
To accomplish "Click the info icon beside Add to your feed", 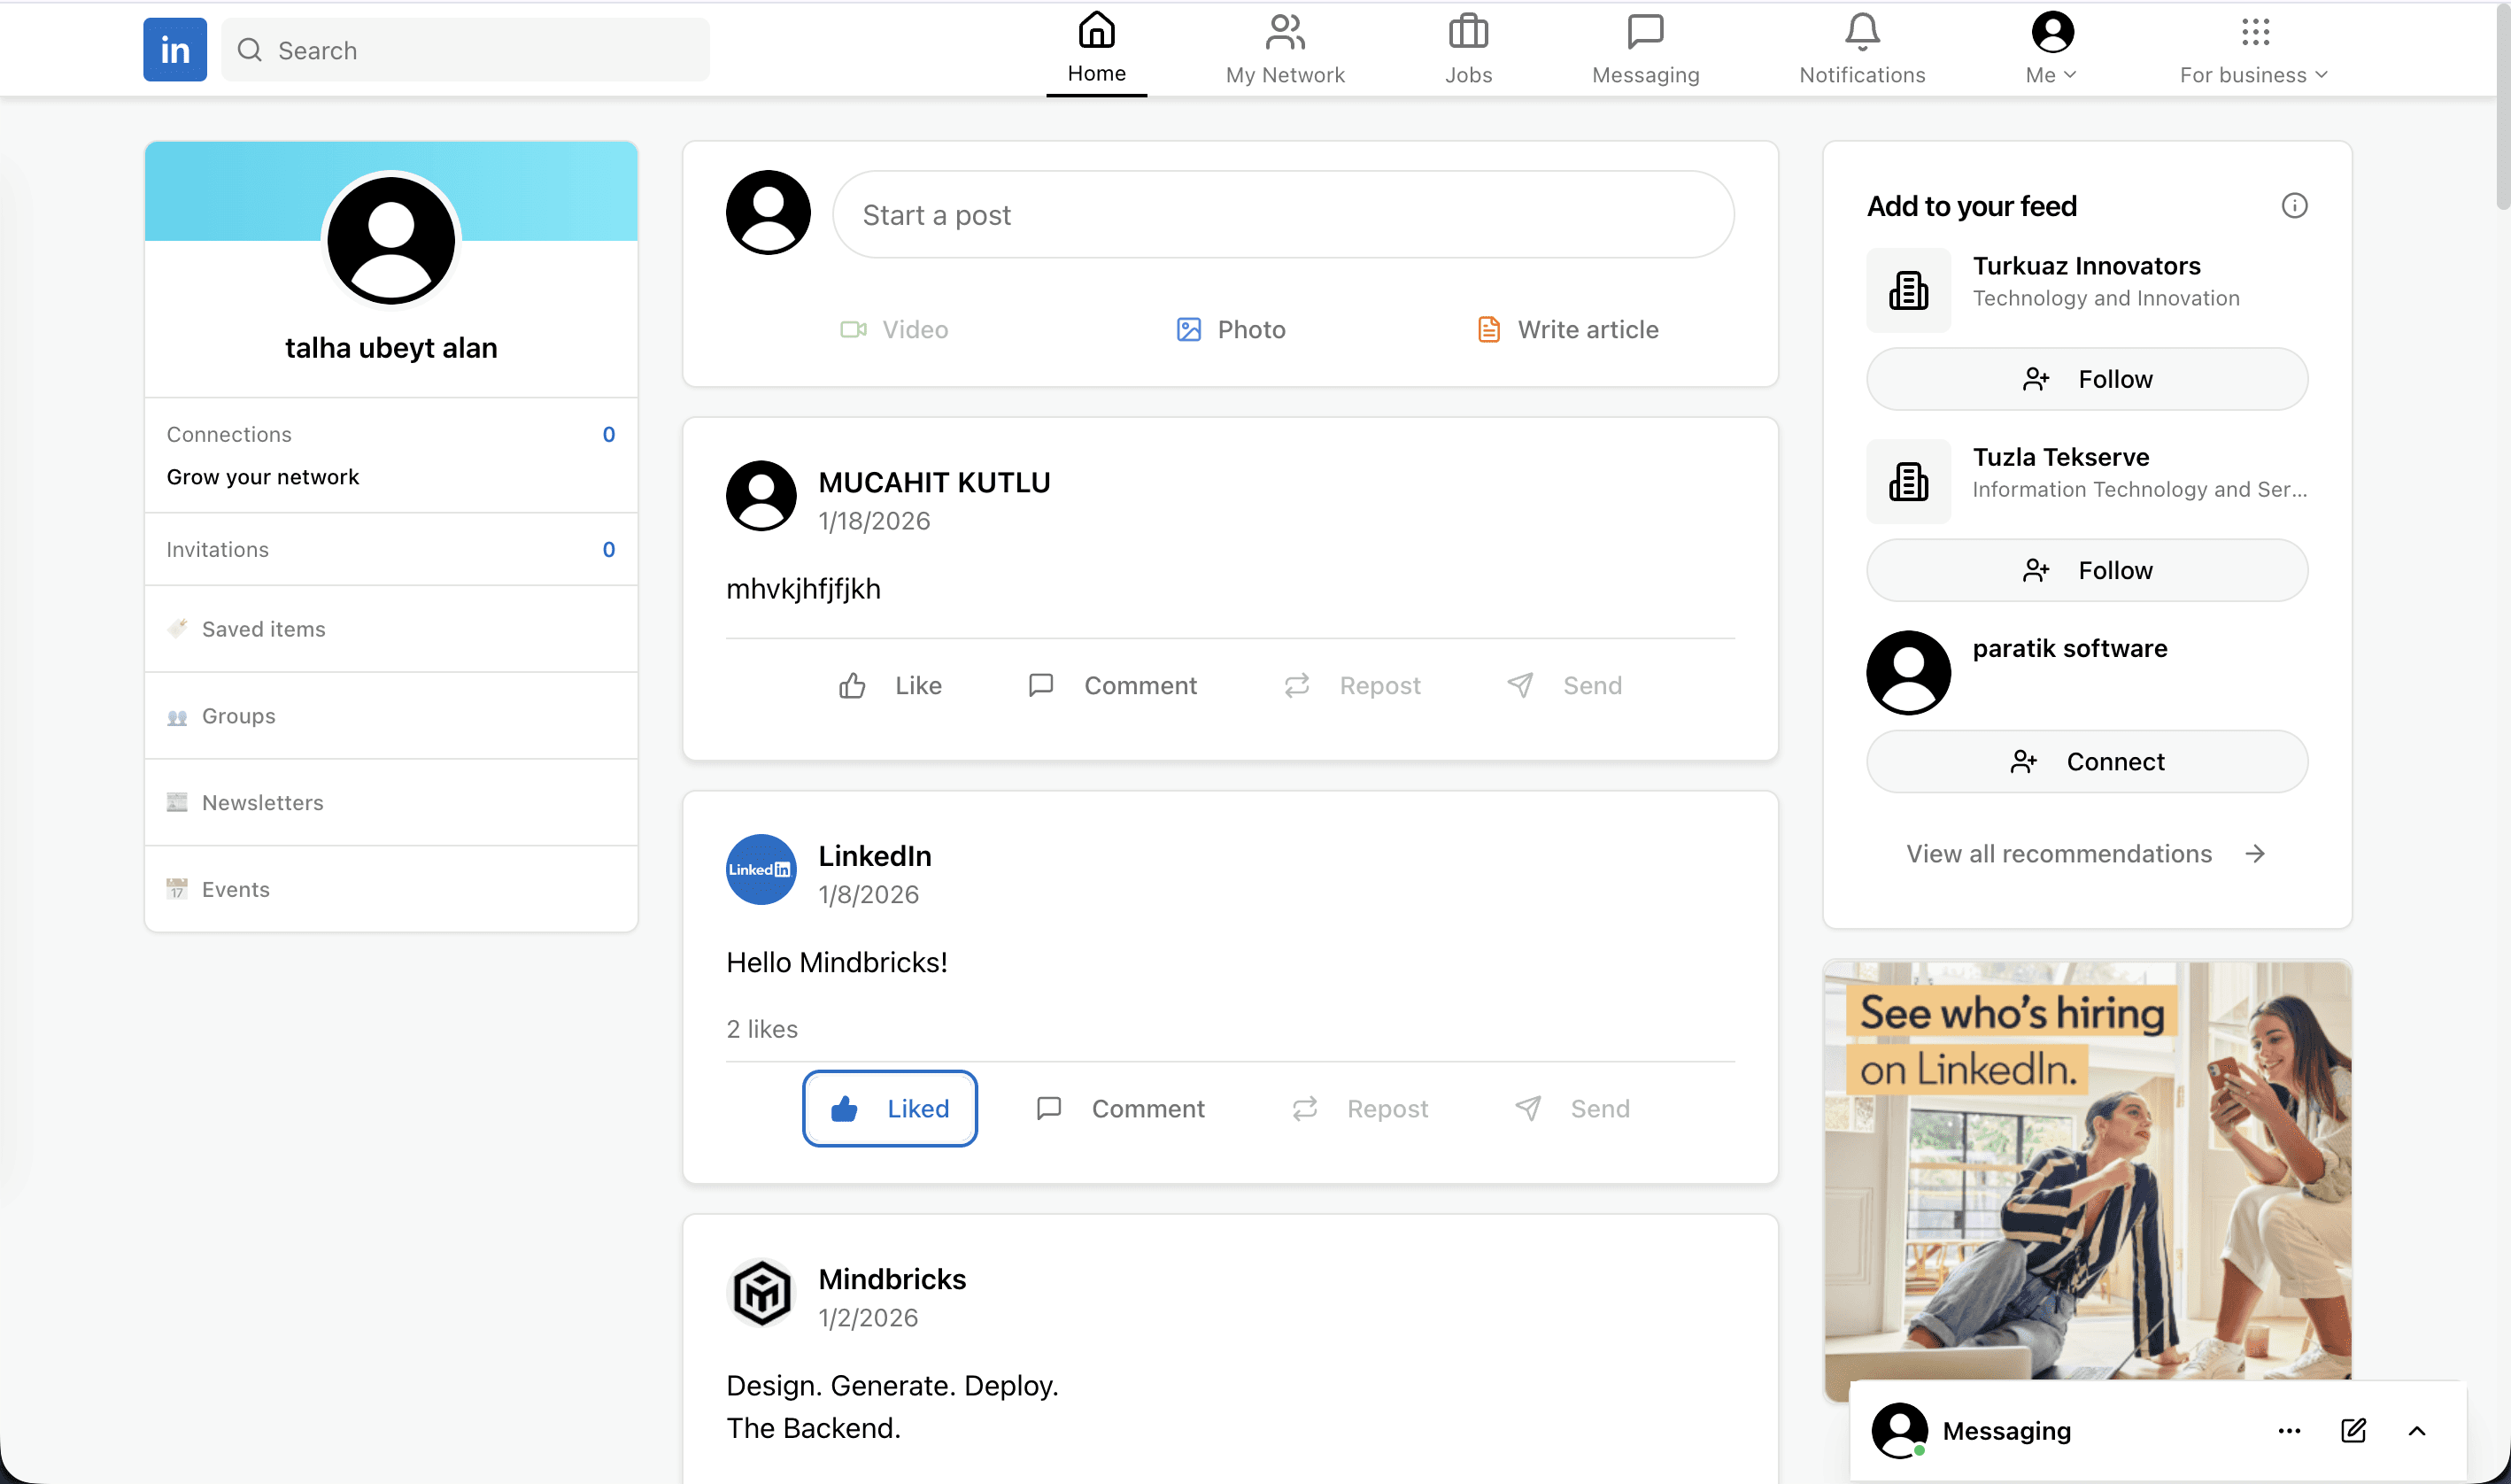I will tap(2294, 206).
